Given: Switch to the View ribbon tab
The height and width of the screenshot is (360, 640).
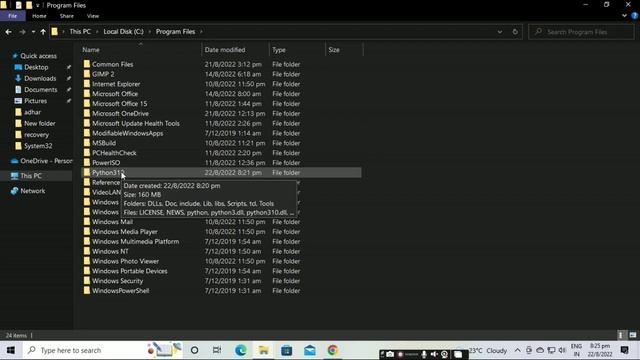Looking at the screenshot, I should [93, 16].
